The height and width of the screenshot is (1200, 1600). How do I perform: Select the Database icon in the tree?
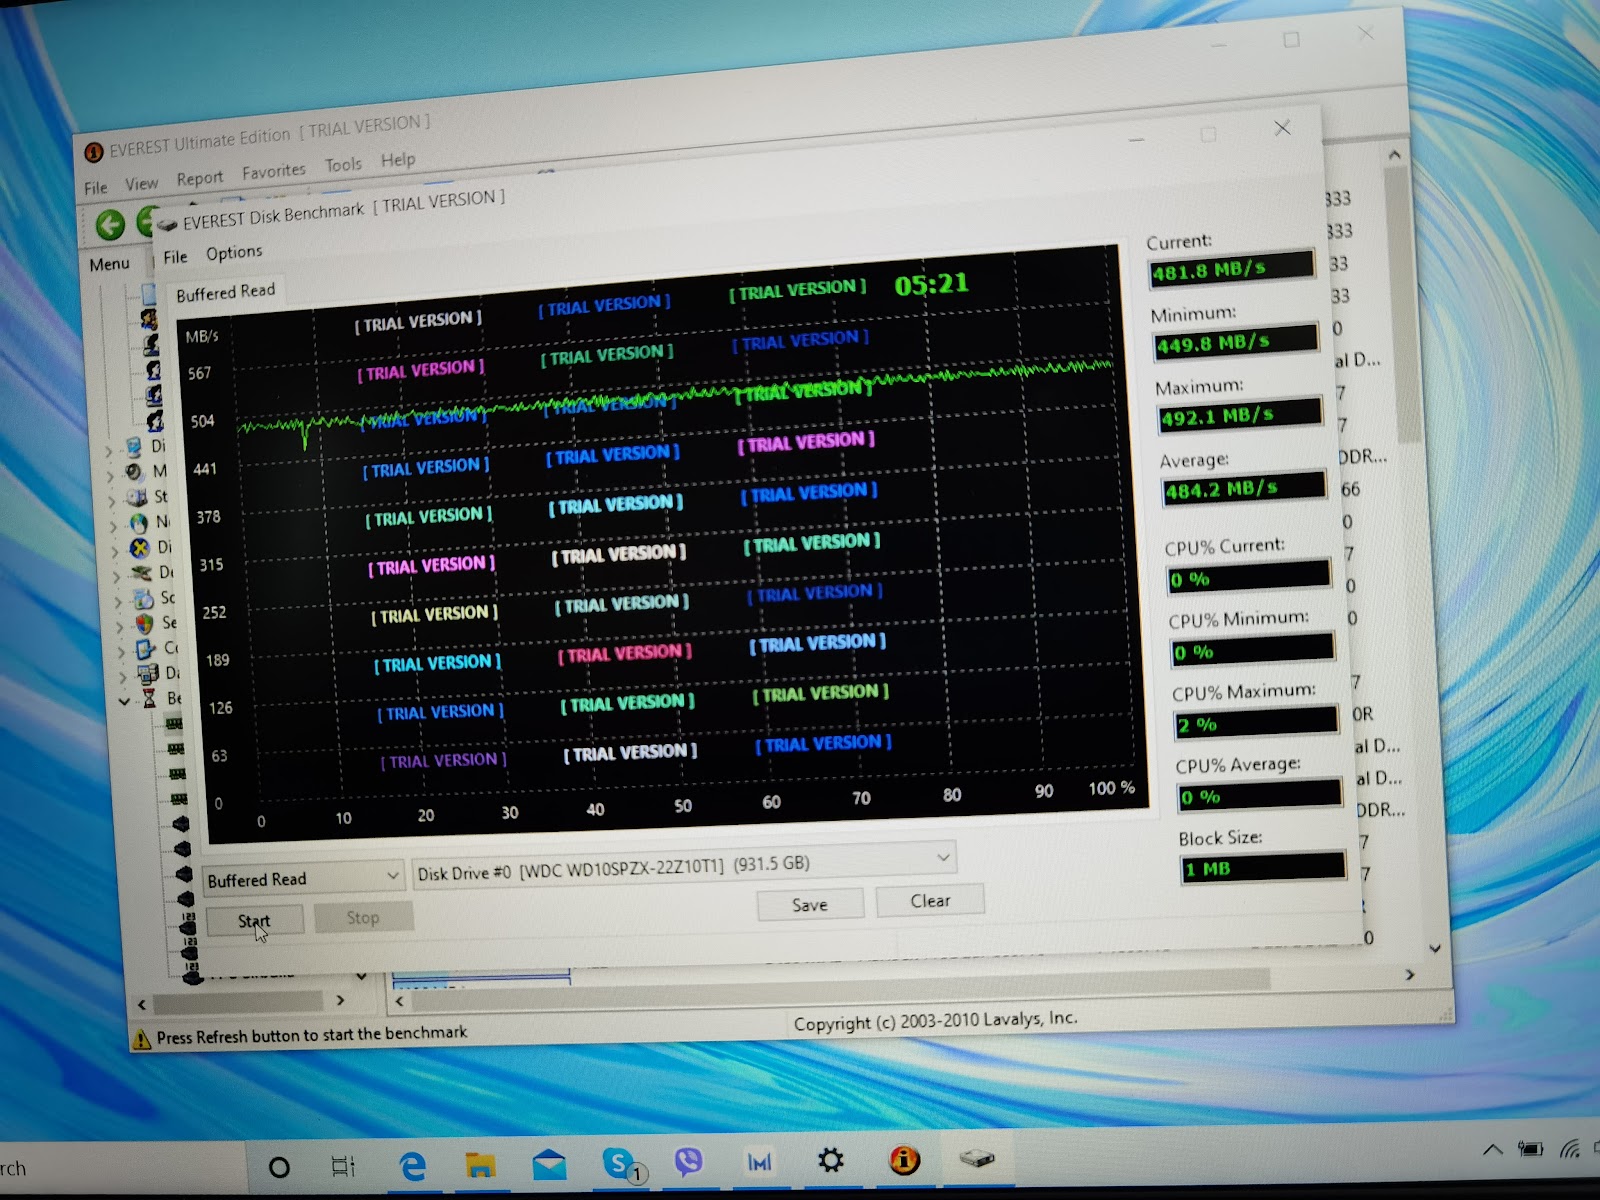(x=148, y=673)
